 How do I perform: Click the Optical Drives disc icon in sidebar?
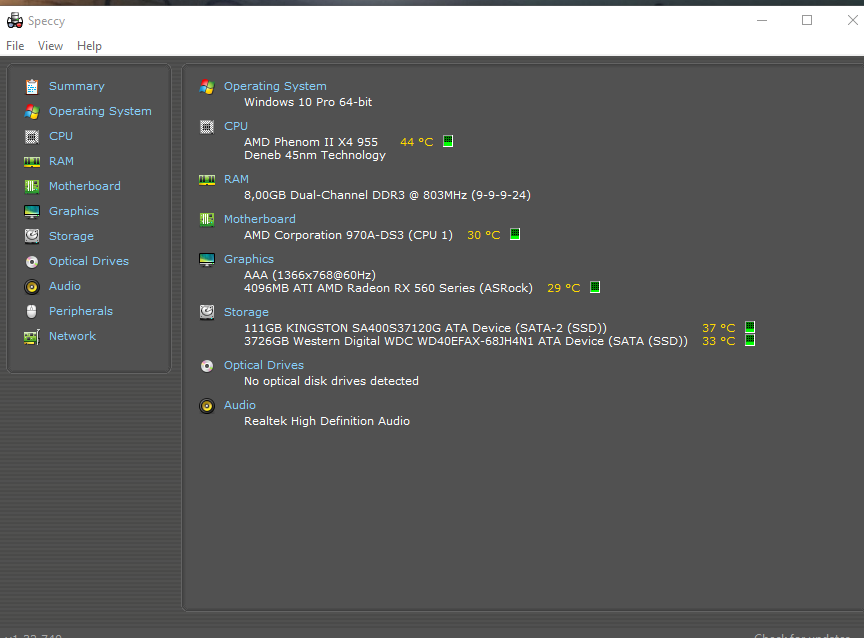click(32, 262)
